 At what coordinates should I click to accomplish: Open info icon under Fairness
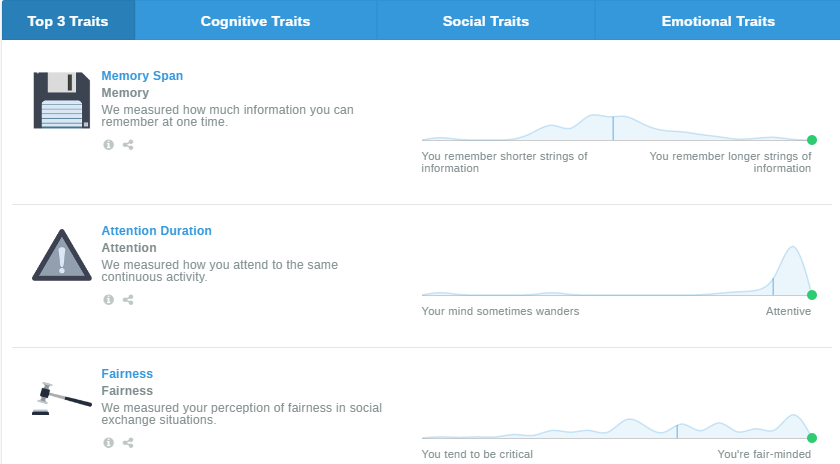tap(108, 443)
